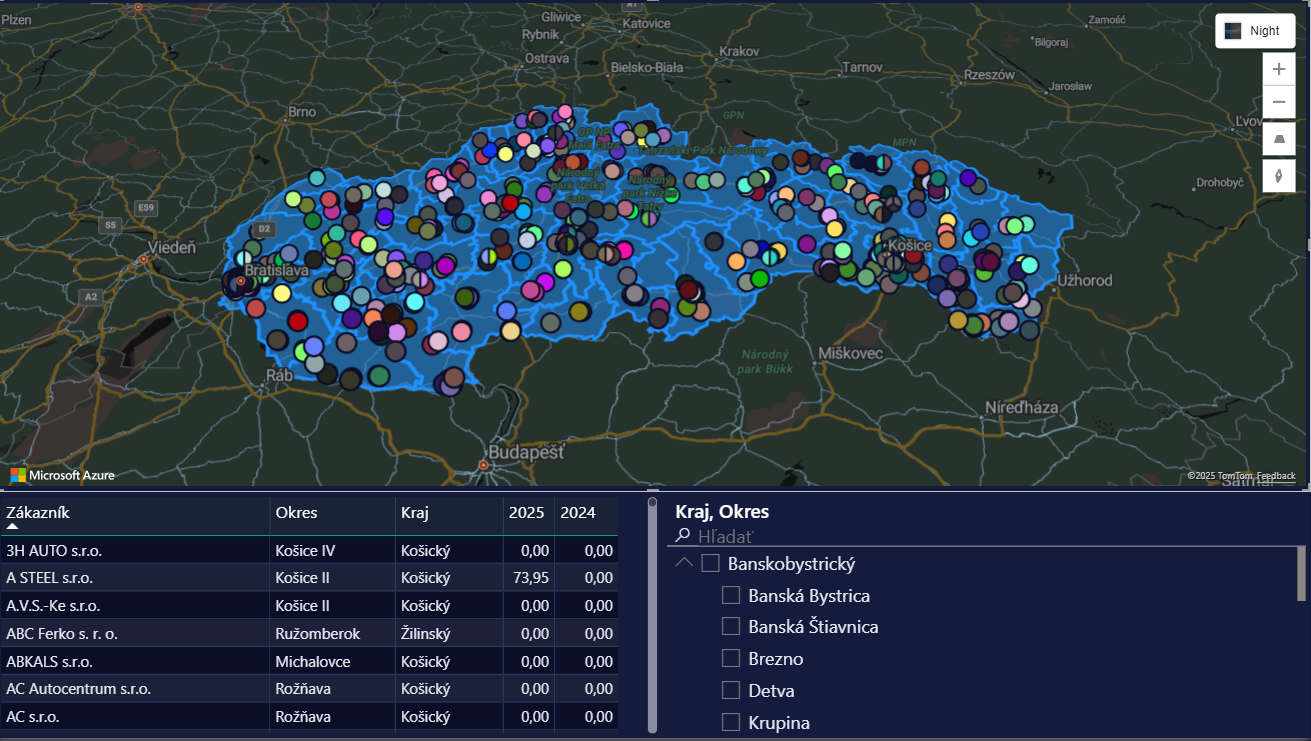1311x741 pixels.
Task: Collapse the Banskobystrický region node
Action: [684, 563]
